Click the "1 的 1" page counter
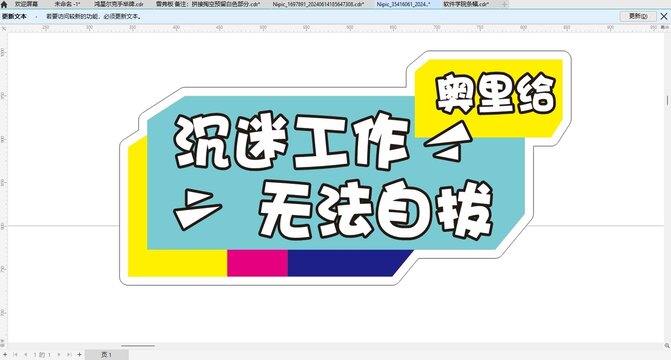Screen dimensions: 671x360 [x=42, y=355]
